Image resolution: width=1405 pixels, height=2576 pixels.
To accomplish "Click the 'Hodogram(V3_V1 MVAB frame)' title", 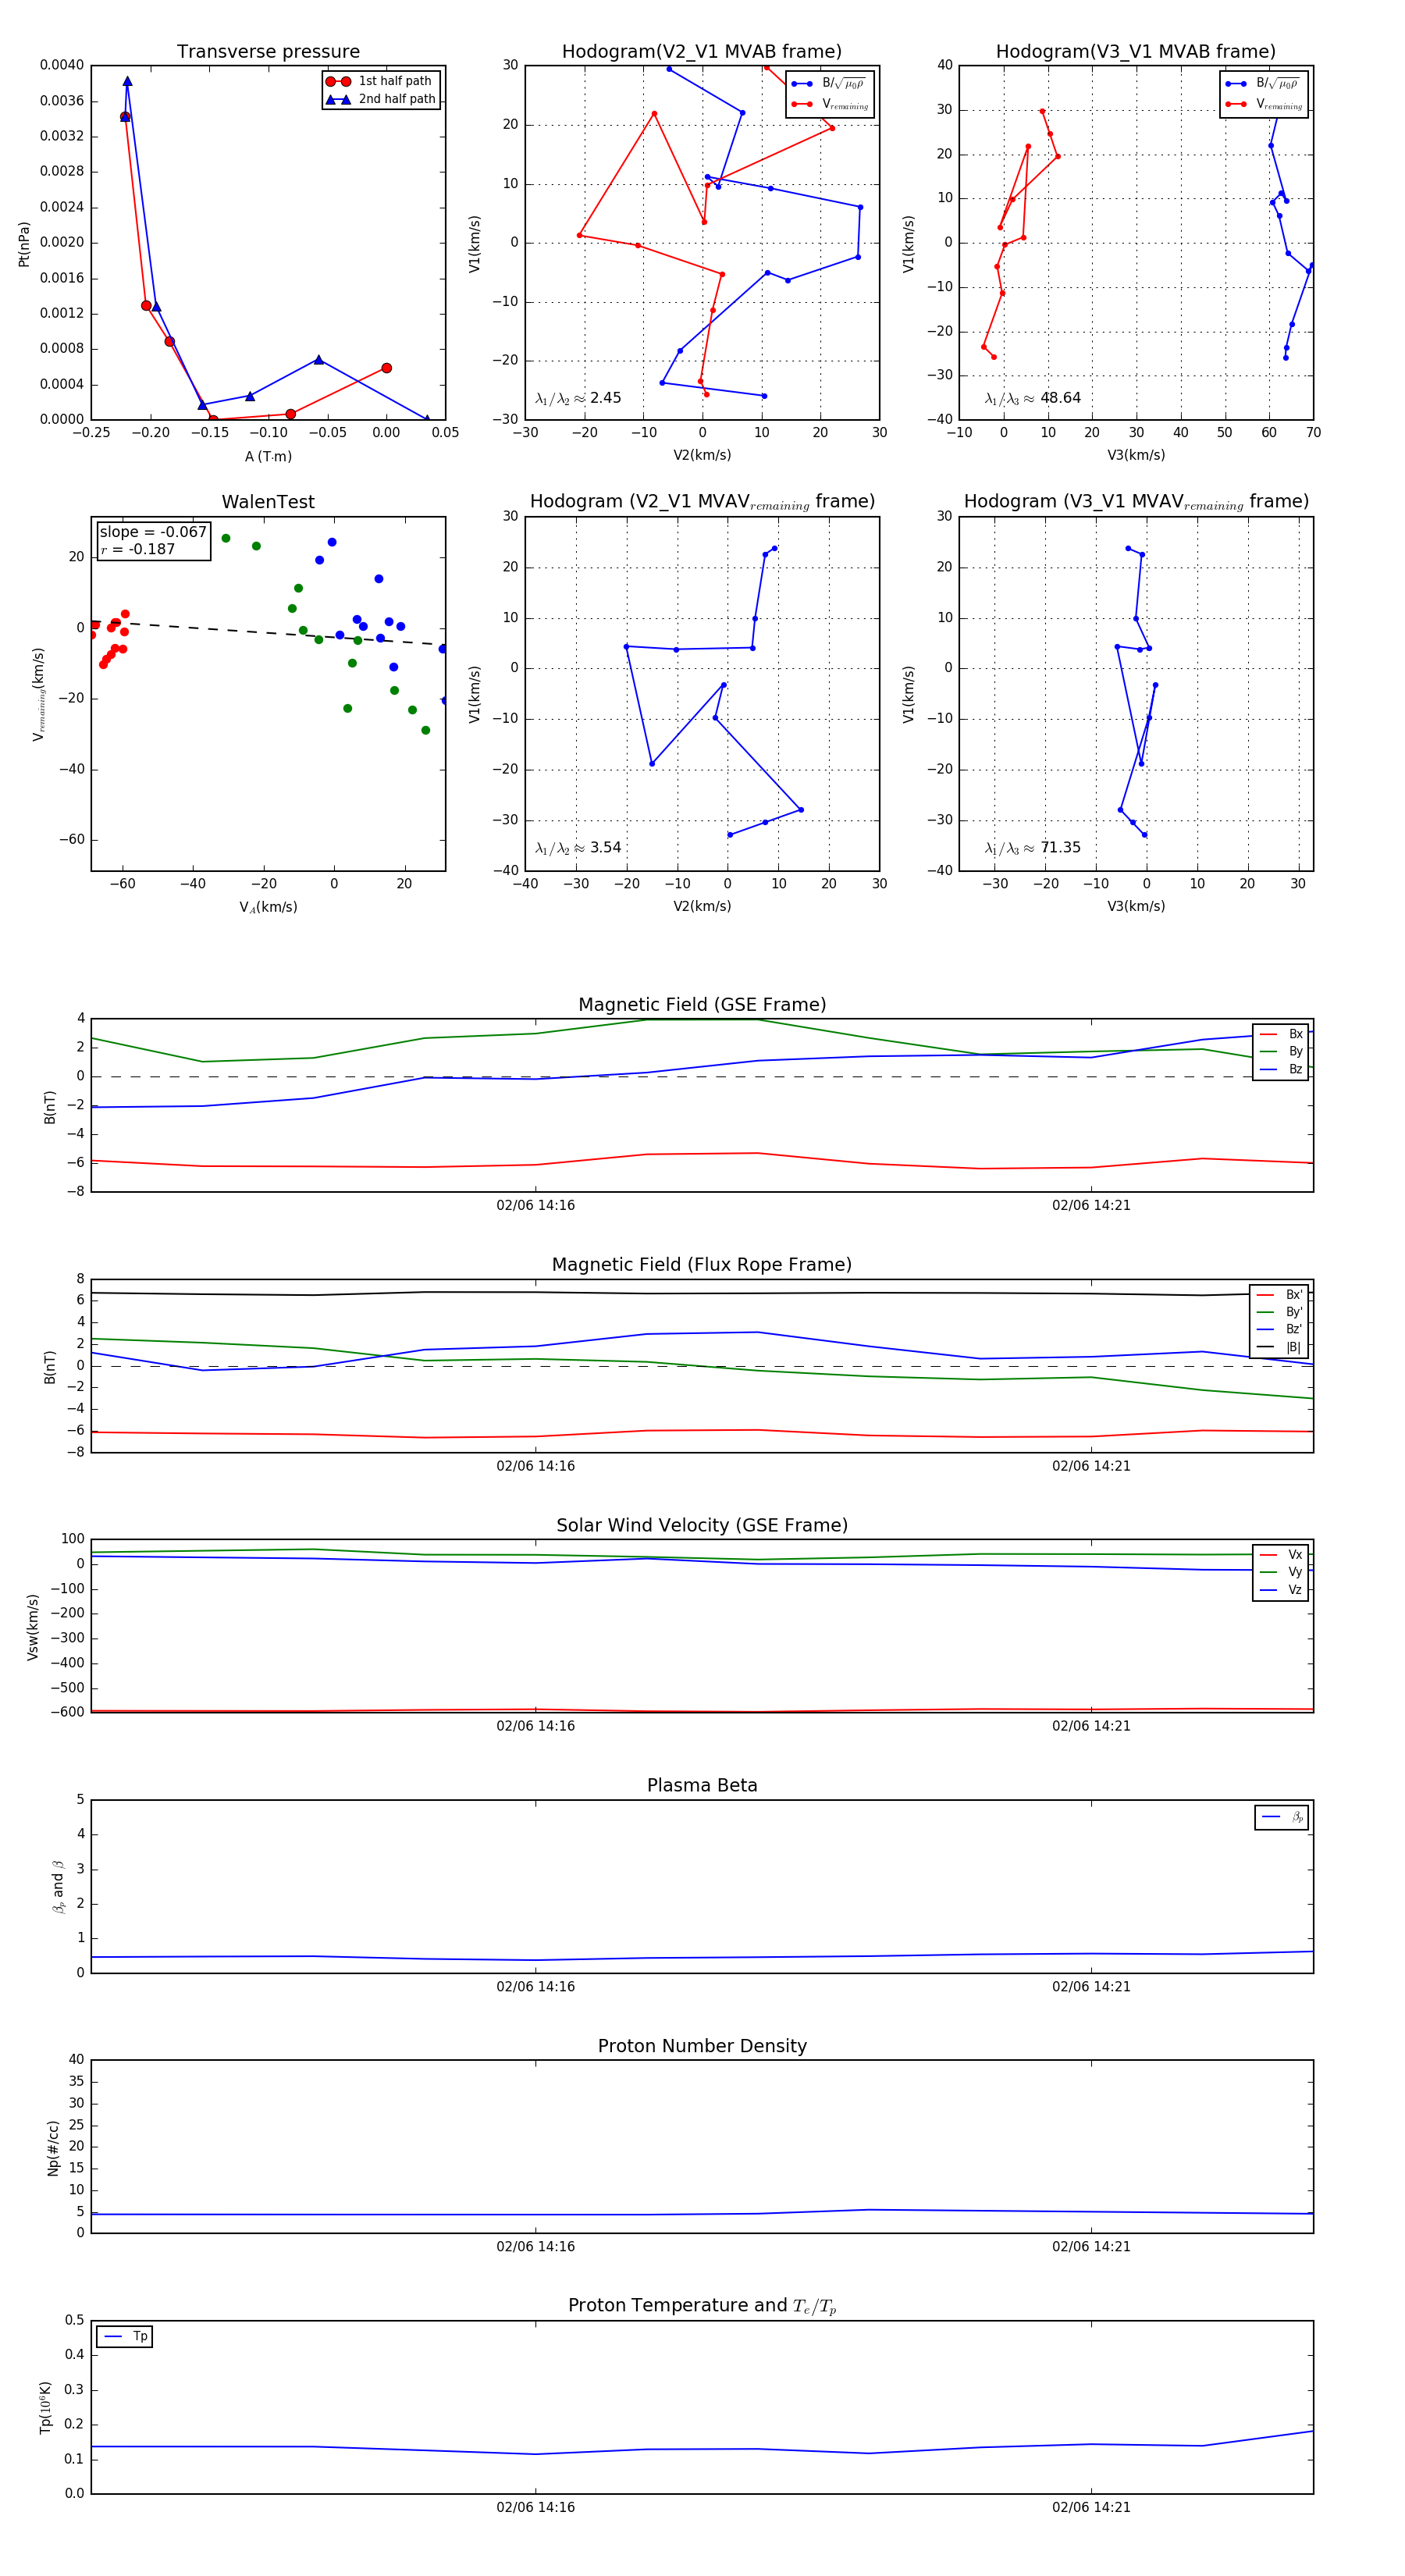I will coord(1136,52).
